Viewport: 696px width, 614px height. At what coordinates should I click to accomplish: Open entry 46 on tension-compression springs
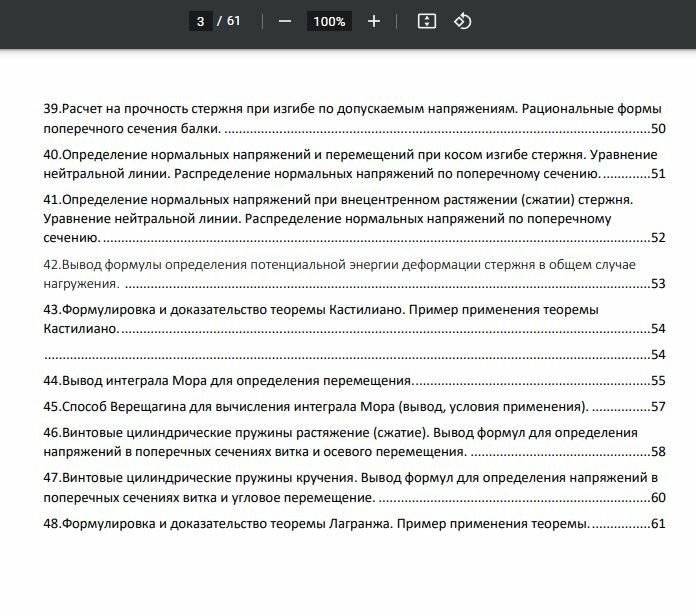coord(354,442)
